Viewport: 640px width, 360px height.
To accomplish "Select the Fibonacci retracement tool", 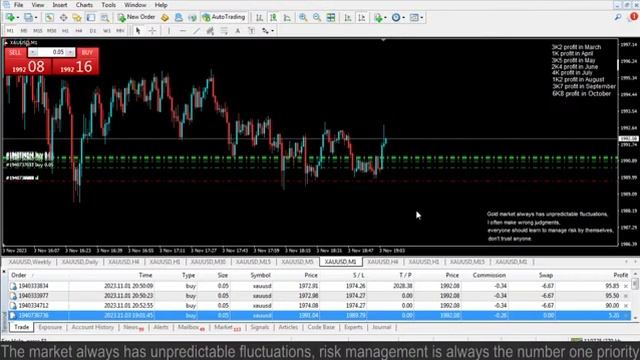I will [224, 31].
